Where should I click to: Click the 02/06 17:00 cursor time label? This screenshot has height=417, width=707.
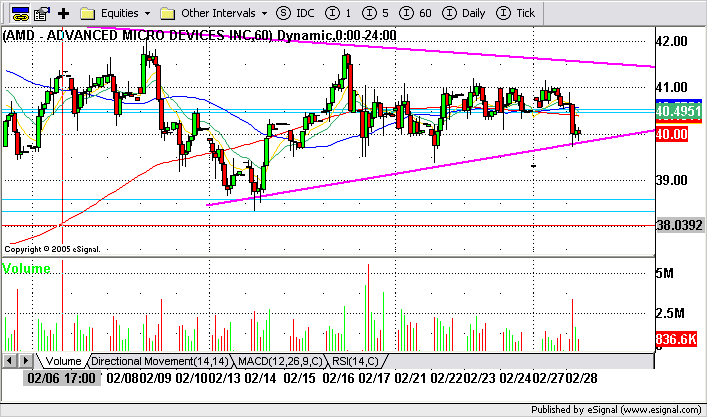click(x=62, y=378)
